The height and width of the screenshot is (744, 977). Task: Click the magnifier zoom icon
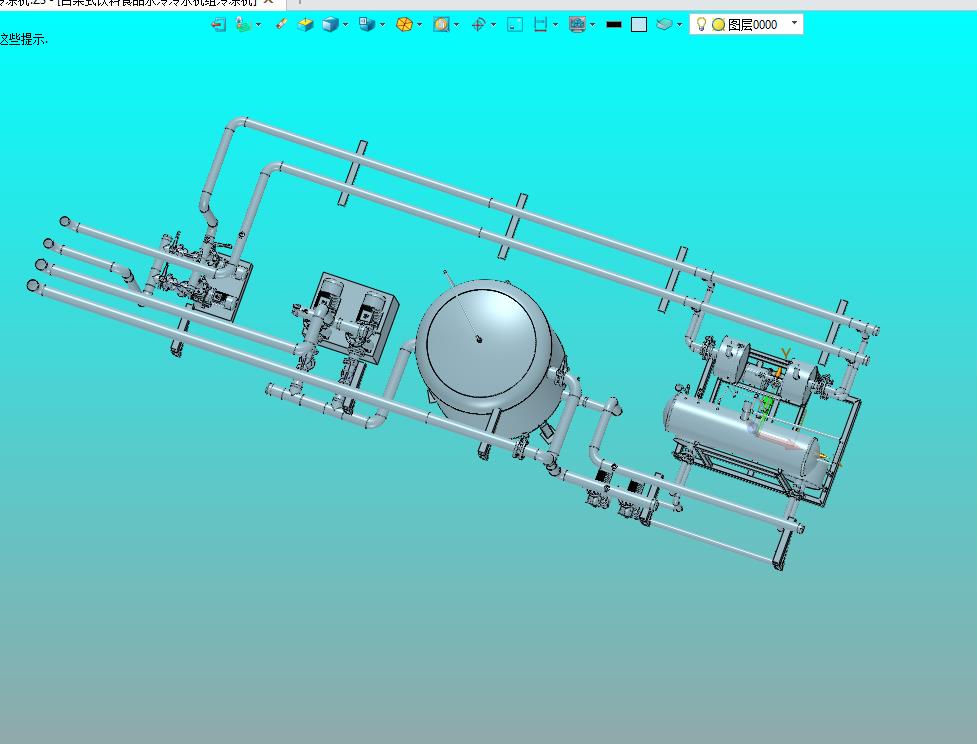(x=441, y=24)
